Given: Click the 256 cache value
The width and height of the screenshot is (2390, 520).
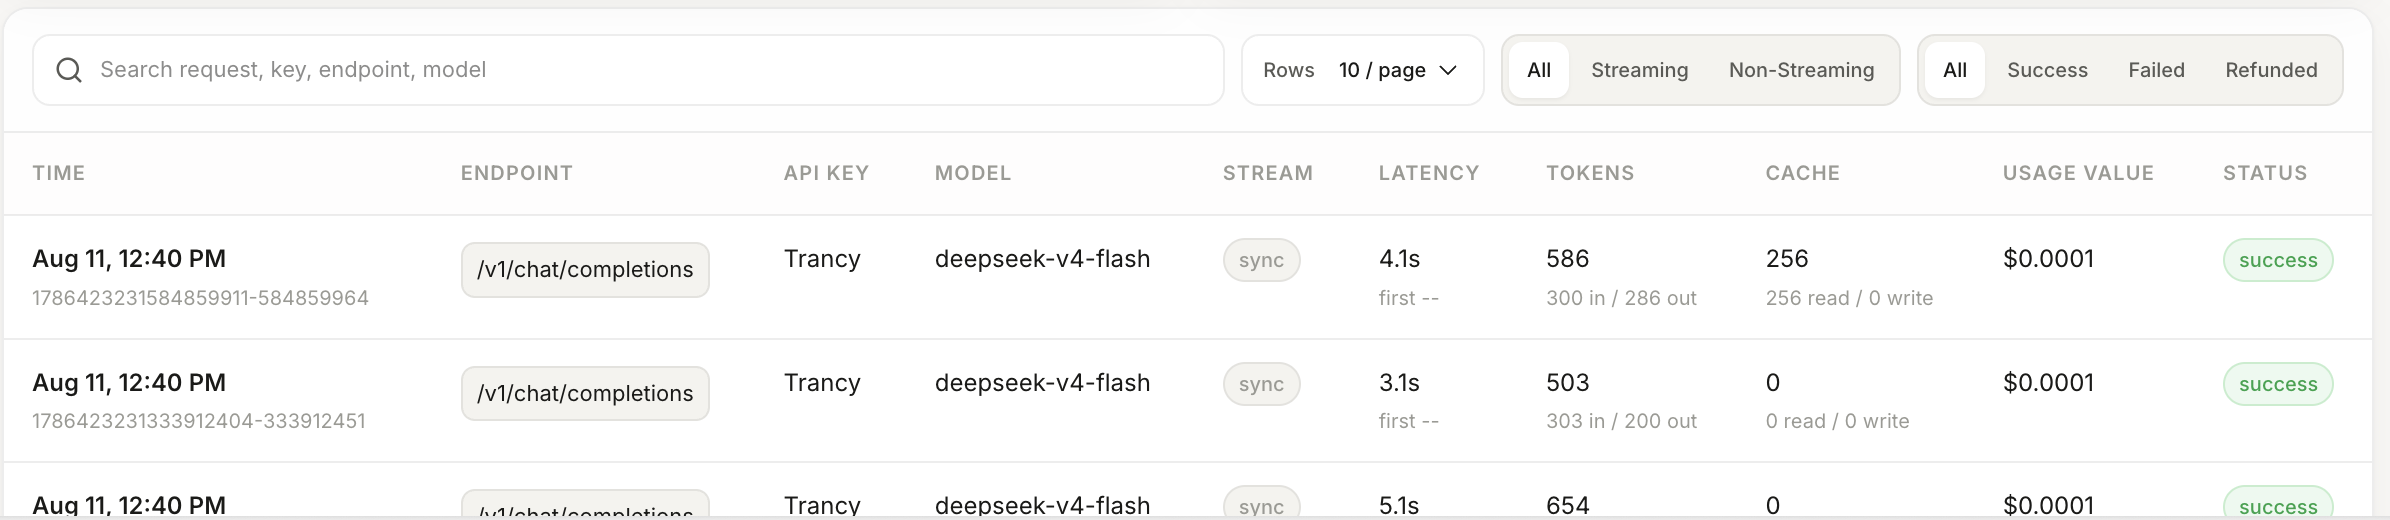Looking at the screenshot, I should pyautogui.click(x=1787, y=259).
